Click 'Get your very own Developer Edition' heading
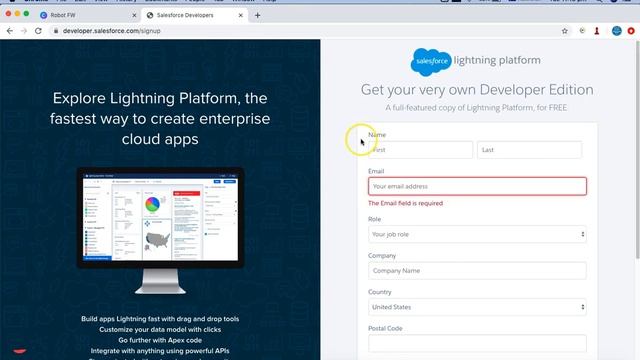 pyautogui.click(x=477, y=90)
